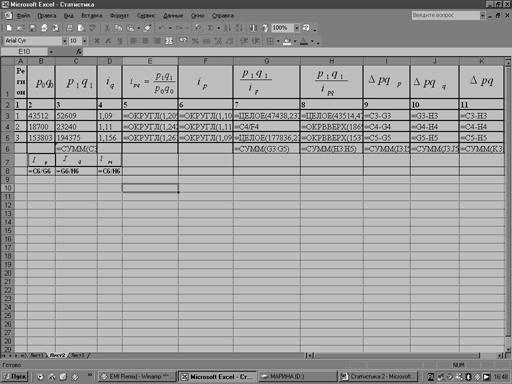Click the Chart Wizard icon
This screenshot has width=512, height=384.
point(253,28)
